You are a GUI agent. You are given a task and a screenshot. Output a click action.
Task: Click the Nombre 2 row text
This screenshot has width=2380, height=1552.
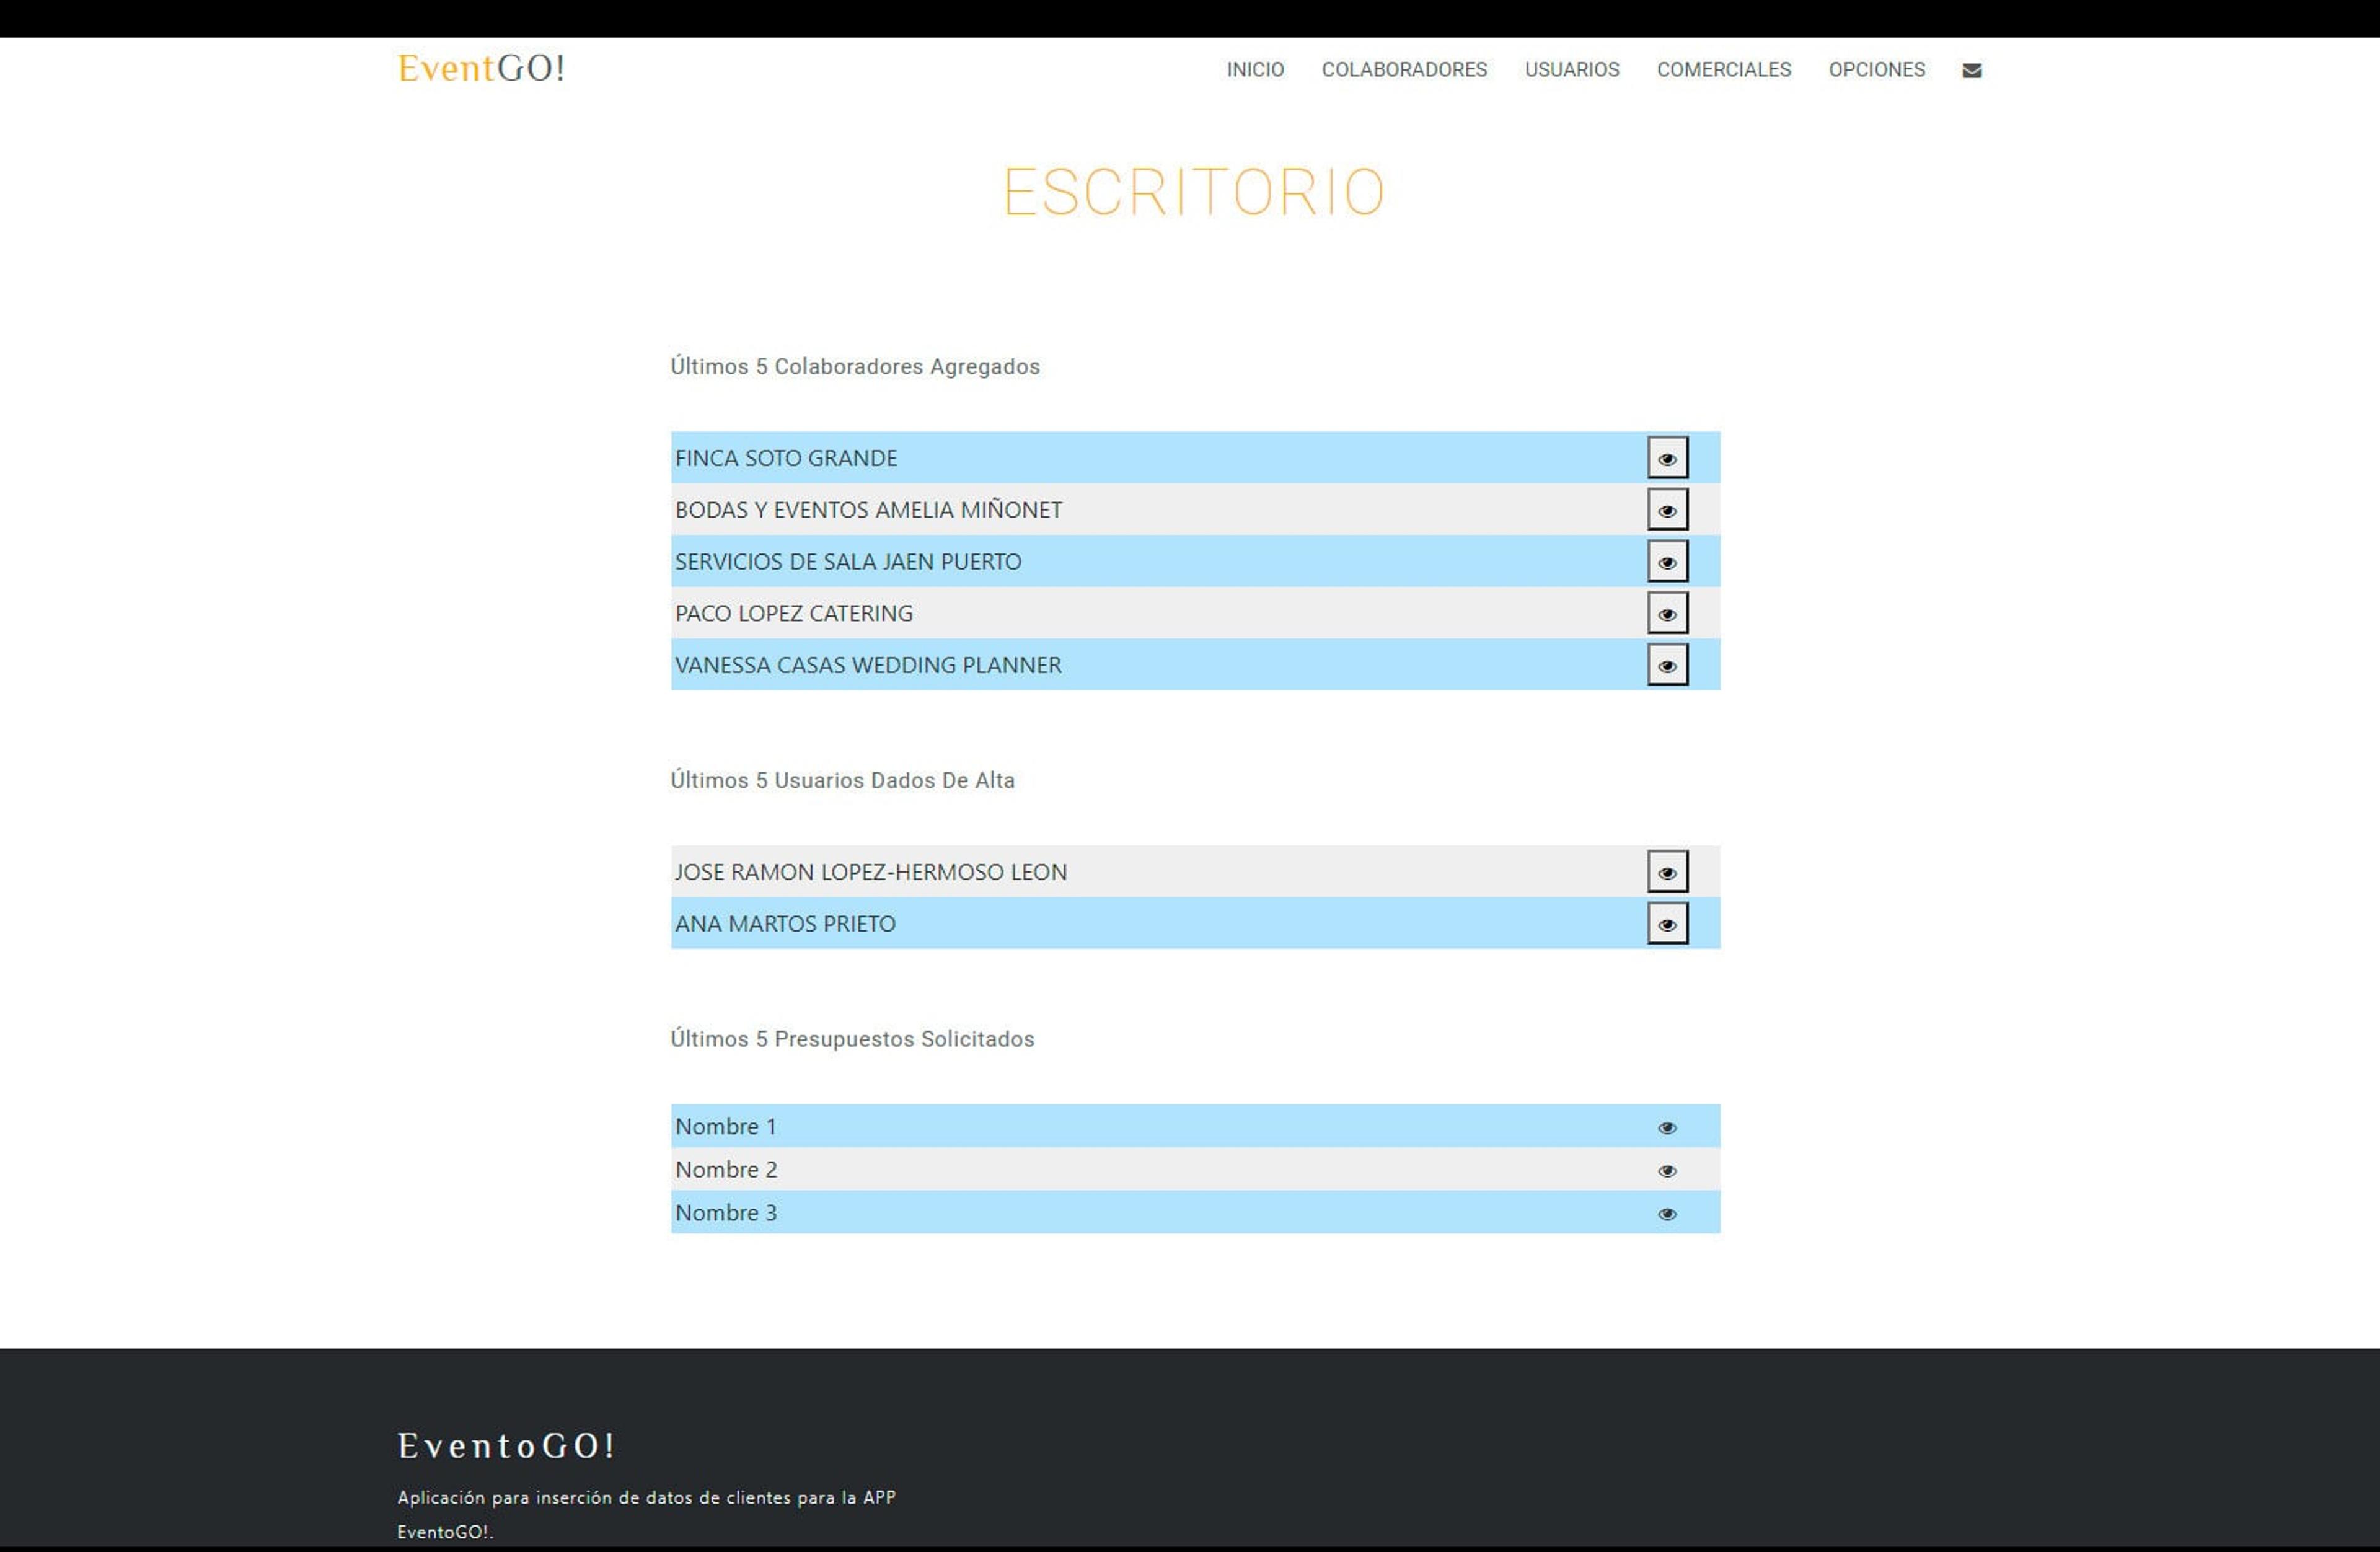click(726, 1170)
